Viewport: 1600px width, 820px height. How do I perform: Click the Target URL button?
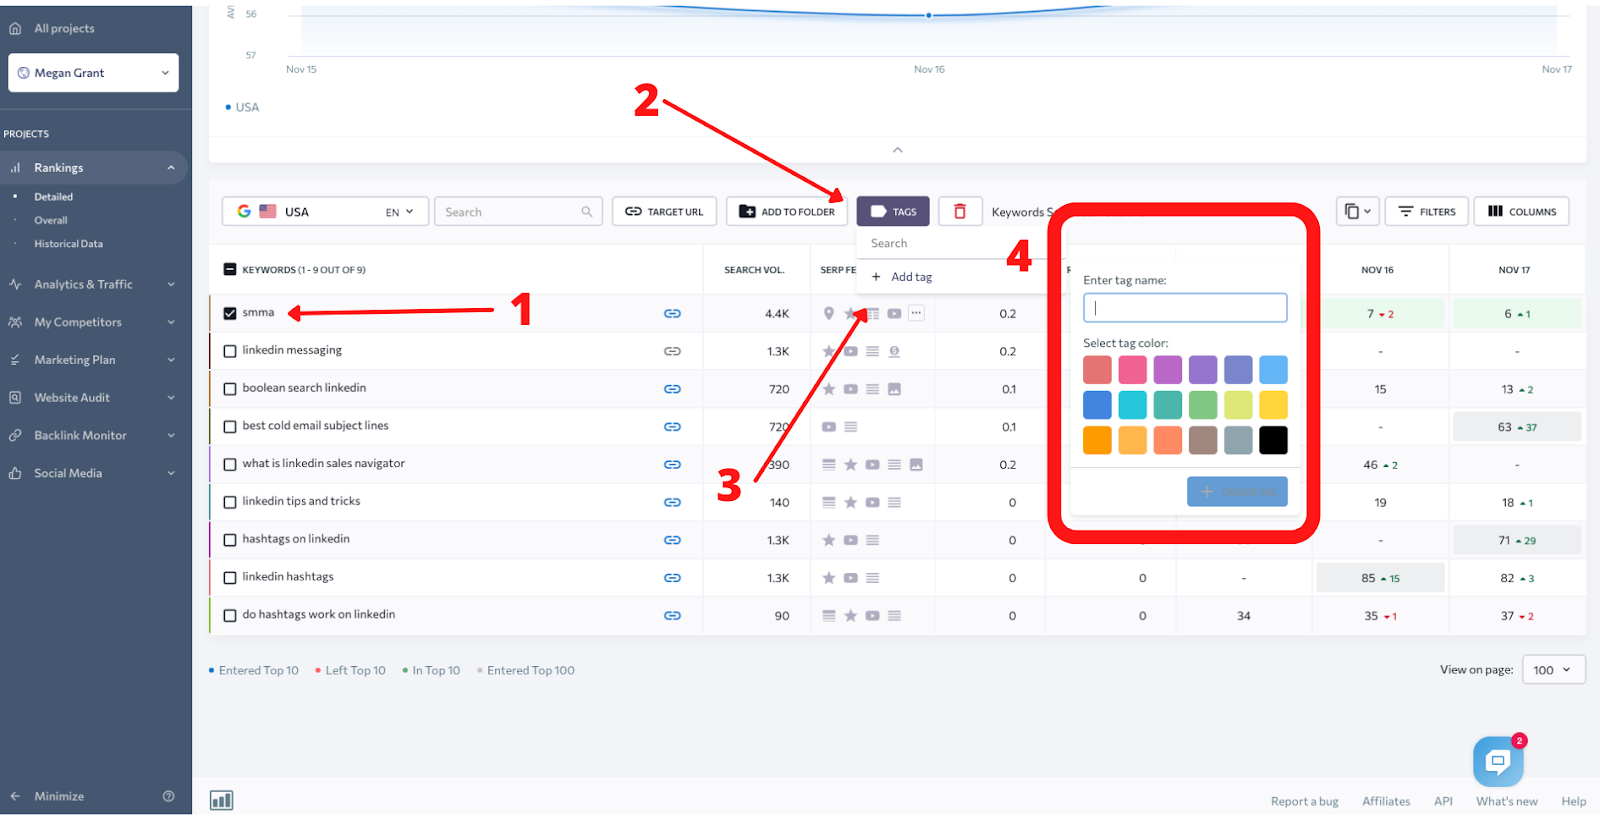[x=665, y=211]
